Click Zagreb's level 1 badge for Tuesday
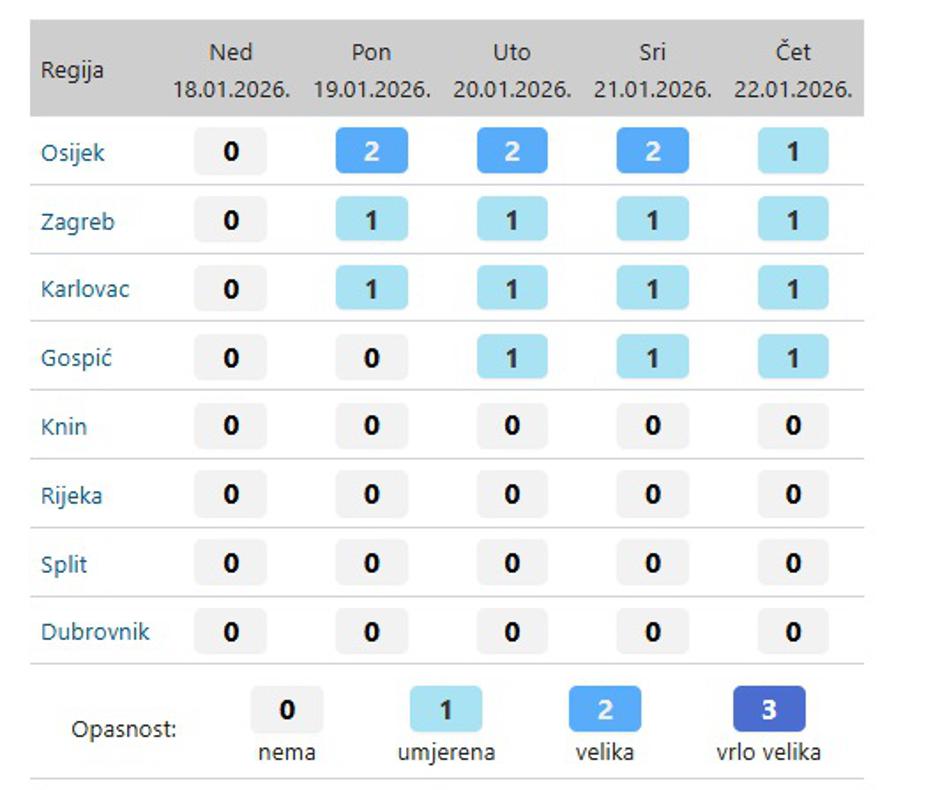This screenshot has width=940, height=790. 512,220
